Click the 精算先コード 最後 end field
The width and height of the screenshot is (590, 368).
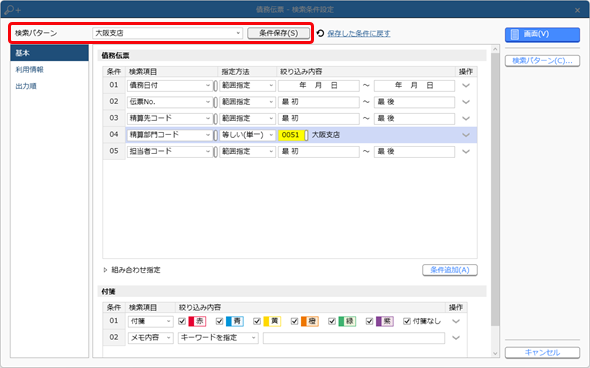(414, 119)
